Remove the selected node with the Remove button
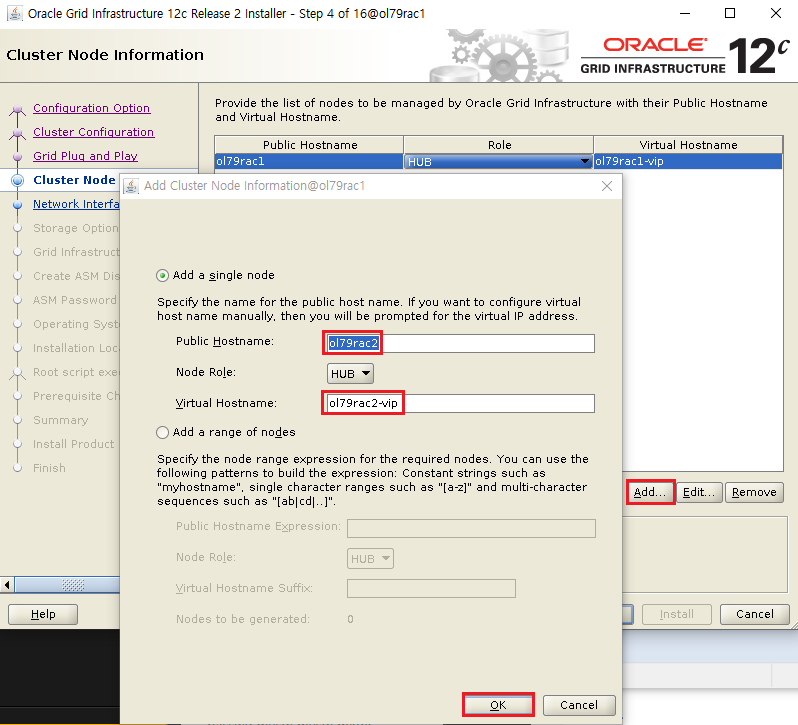The height and width of the screenshot is (725, 798). [754, 492]
